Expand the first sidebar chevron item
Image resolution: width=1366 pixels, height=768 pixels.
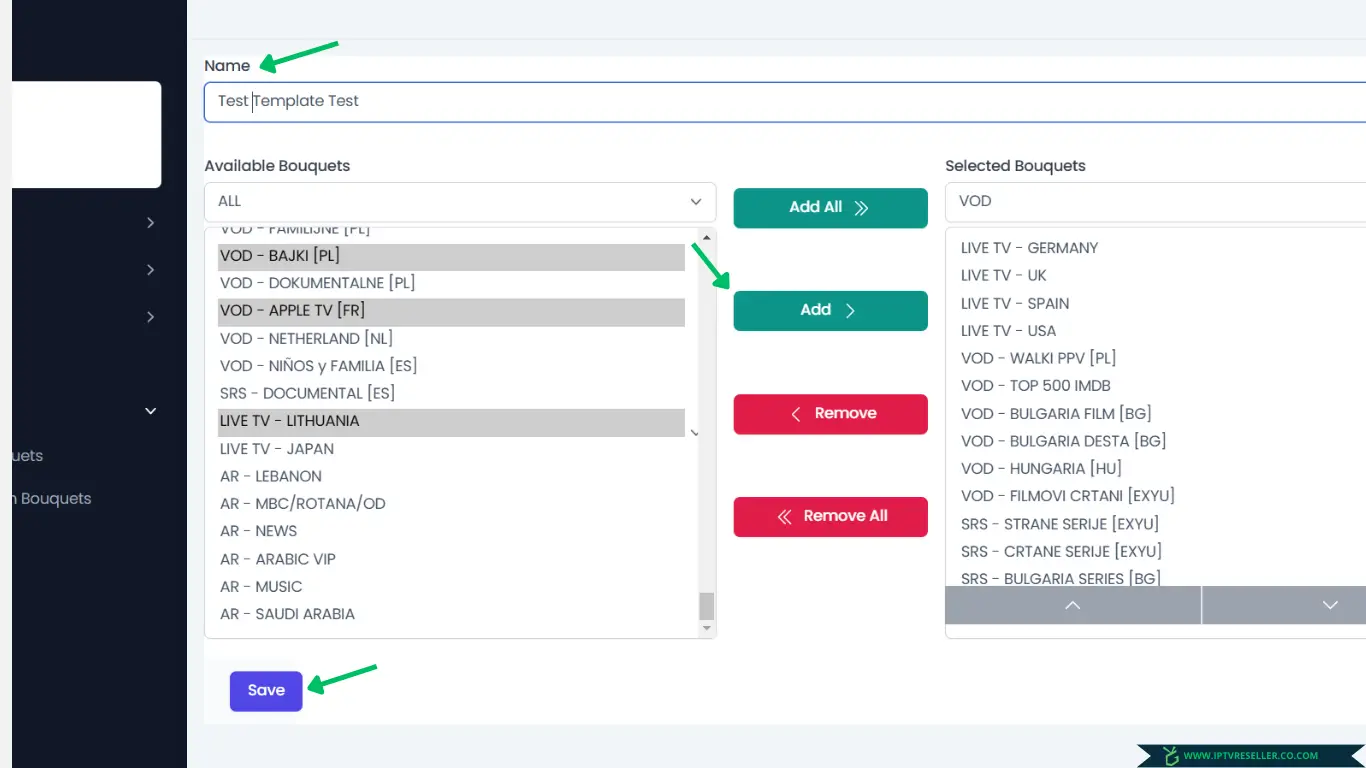tap(151, 223)
